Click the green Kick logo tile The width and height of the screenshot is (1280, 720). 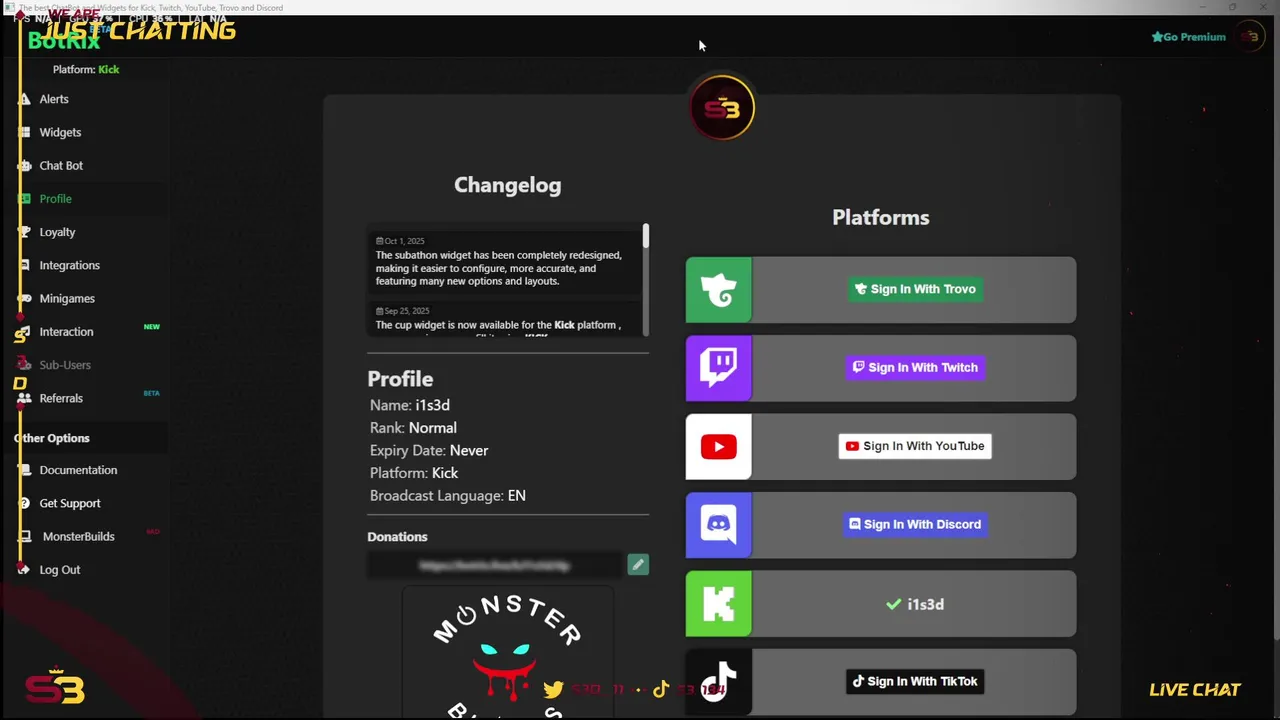[718, 604]
